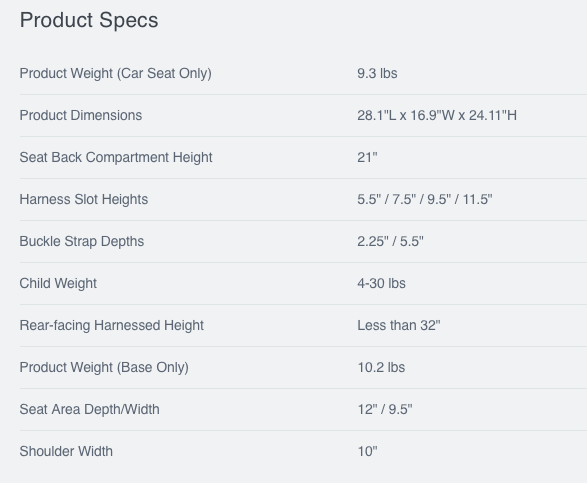Select the Rear-facing Harnessed Height label
587x483 pixels.
pos(112,325)
